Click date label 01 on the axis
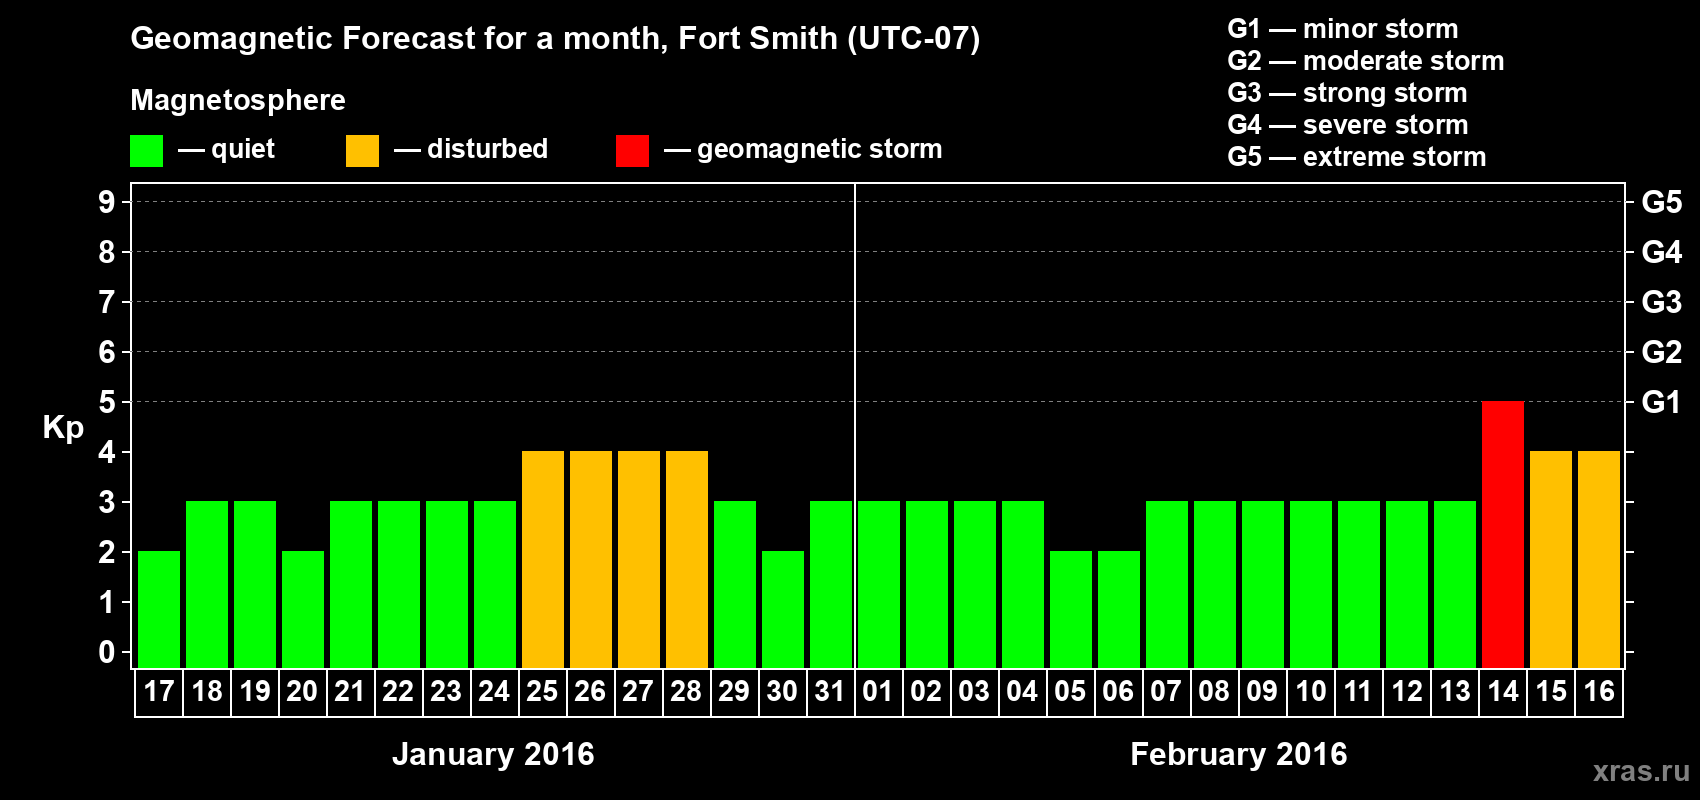Screen dimensions: 1700x800 click(878, 692)
